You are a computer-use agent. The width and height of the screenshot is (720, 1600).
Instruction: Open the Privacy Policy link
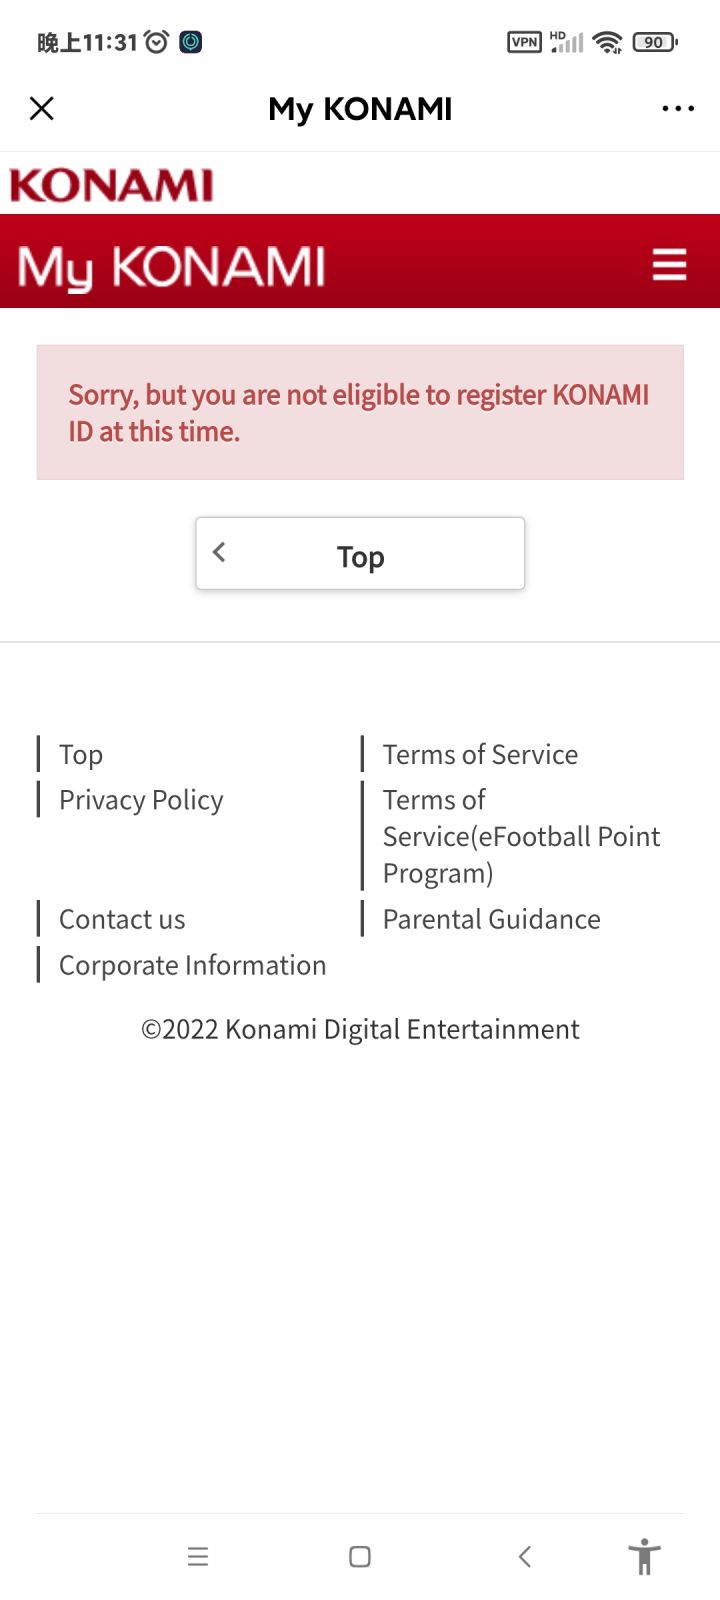pyautogui.click(x=141, y=800)
